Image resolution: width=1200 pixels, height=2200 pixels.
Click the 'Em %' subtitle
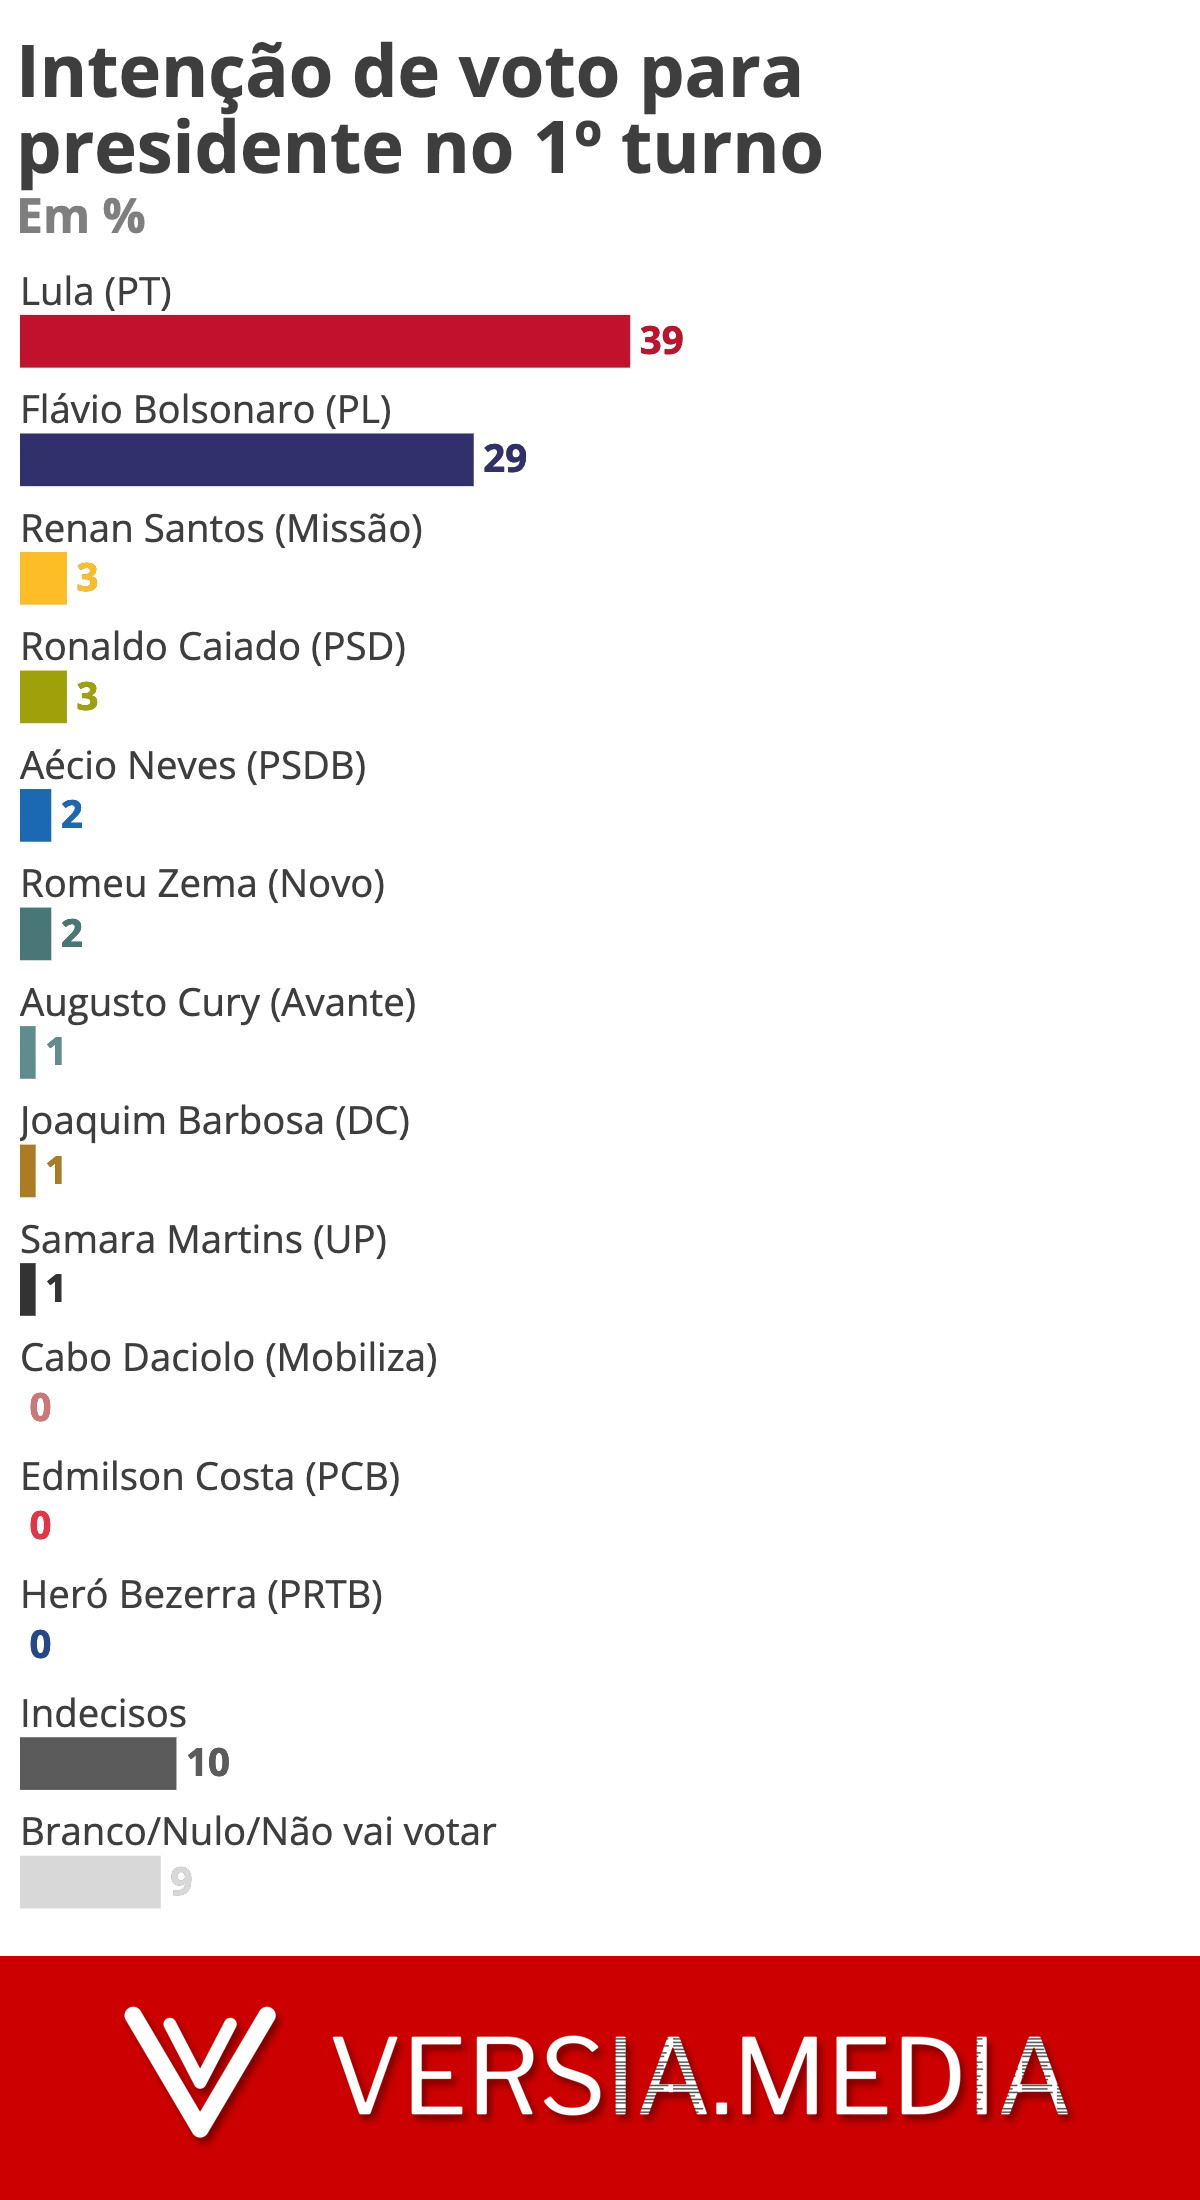pos(82,217)
